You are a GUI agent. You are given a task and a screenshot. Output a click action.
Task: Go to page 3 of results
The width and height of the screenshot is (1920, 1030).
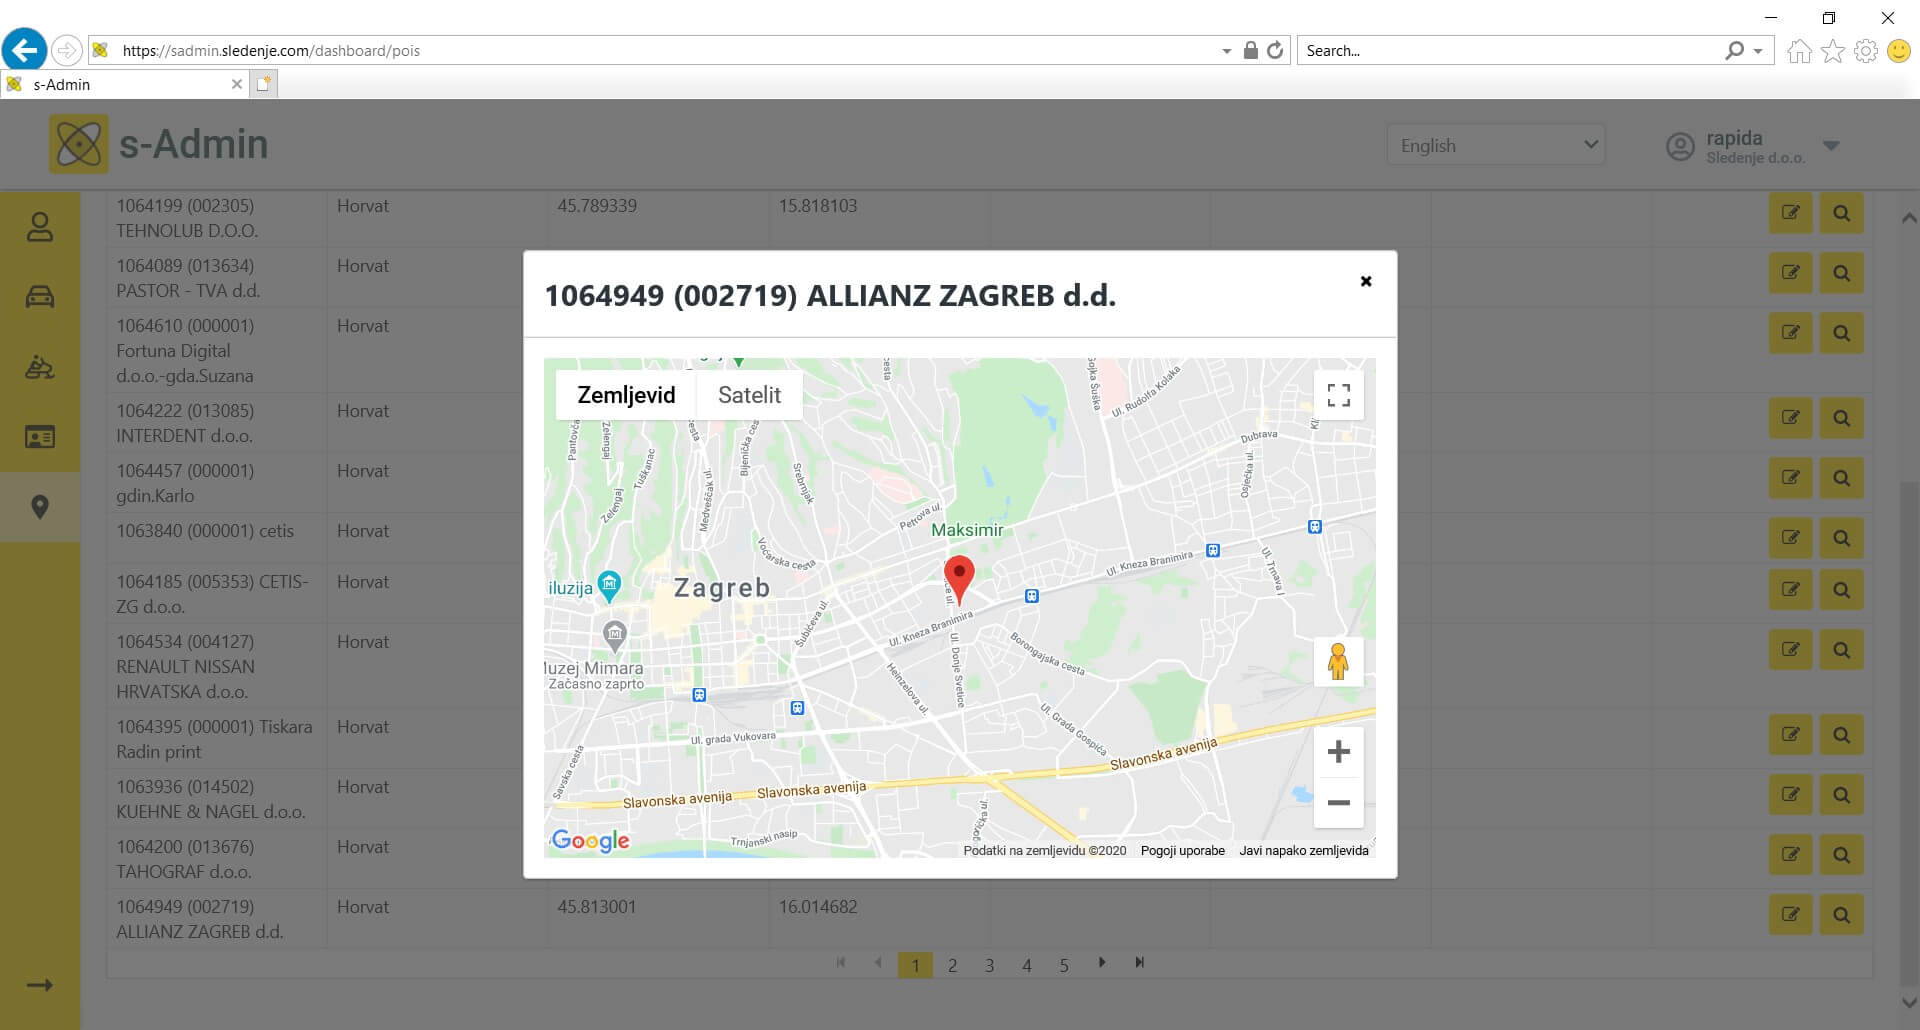click(x=989, y=965)
